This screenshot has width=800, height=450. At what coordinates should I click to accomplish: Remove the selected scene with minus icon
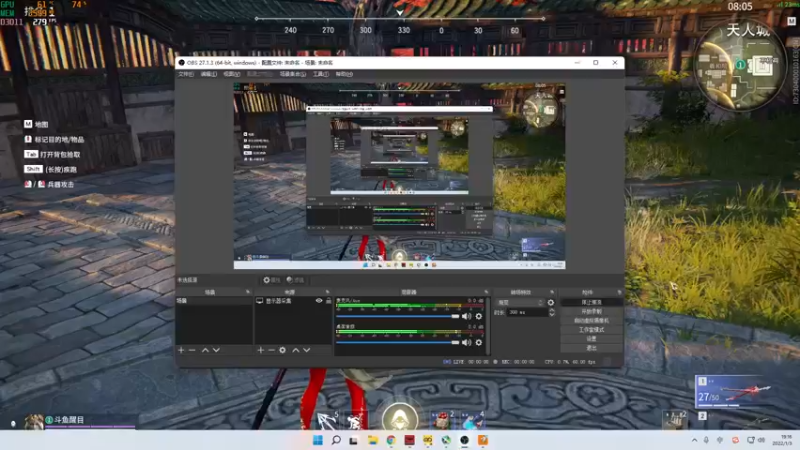pos(192,350)
